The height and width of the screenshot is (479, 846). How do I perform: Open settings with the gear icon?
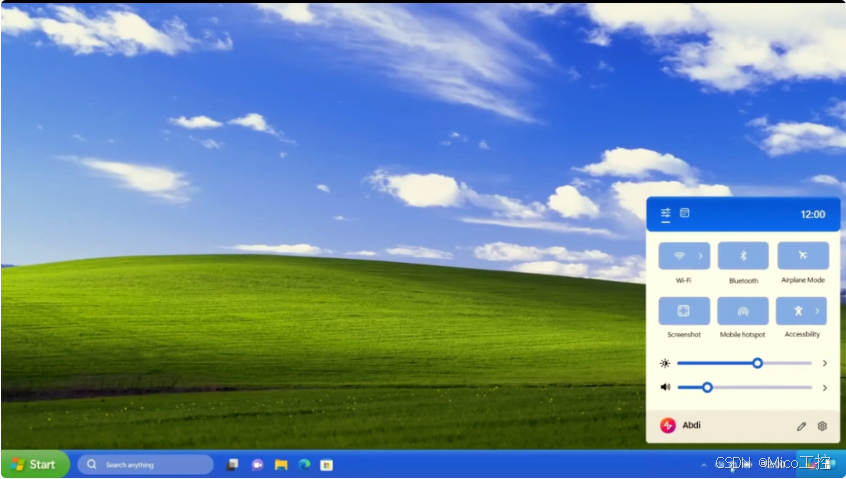pyautogui.click(x=822, y=426)
